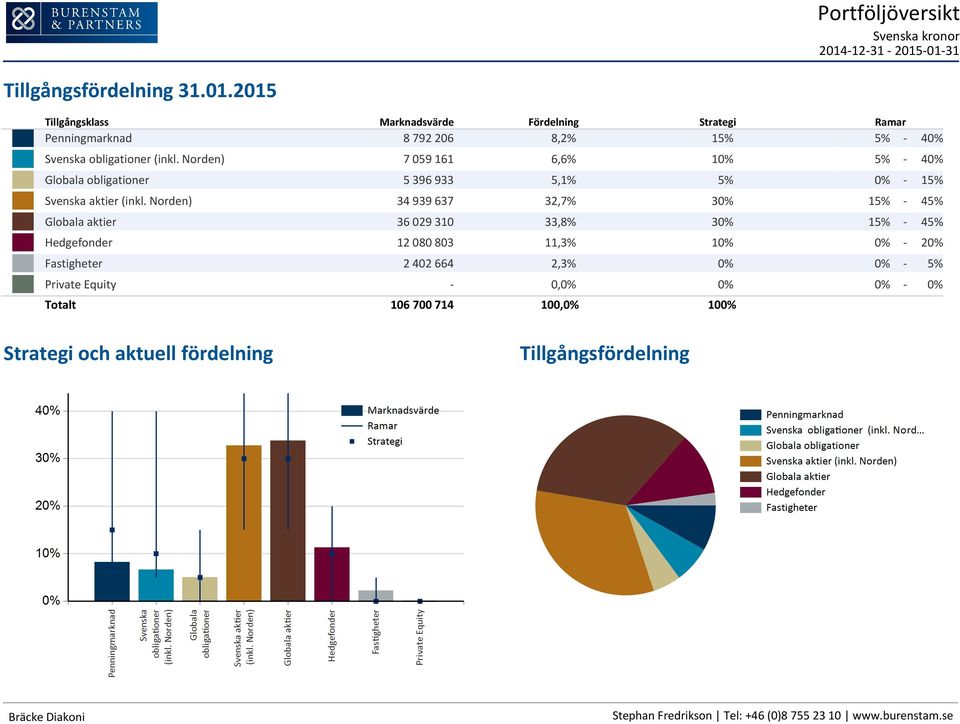
Task: Click the Marknadsvärde column header in the table
Action: click(x=416, y=122)
